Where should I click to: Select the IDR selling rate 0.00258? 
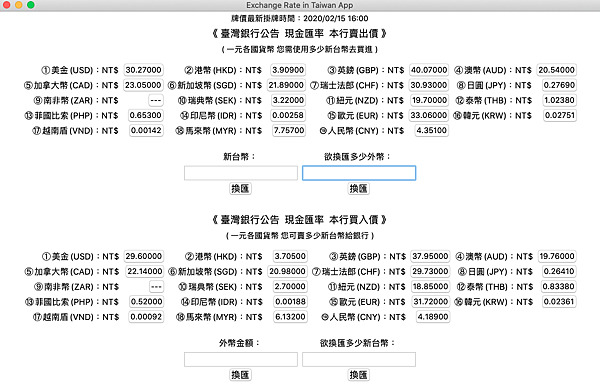288,115
